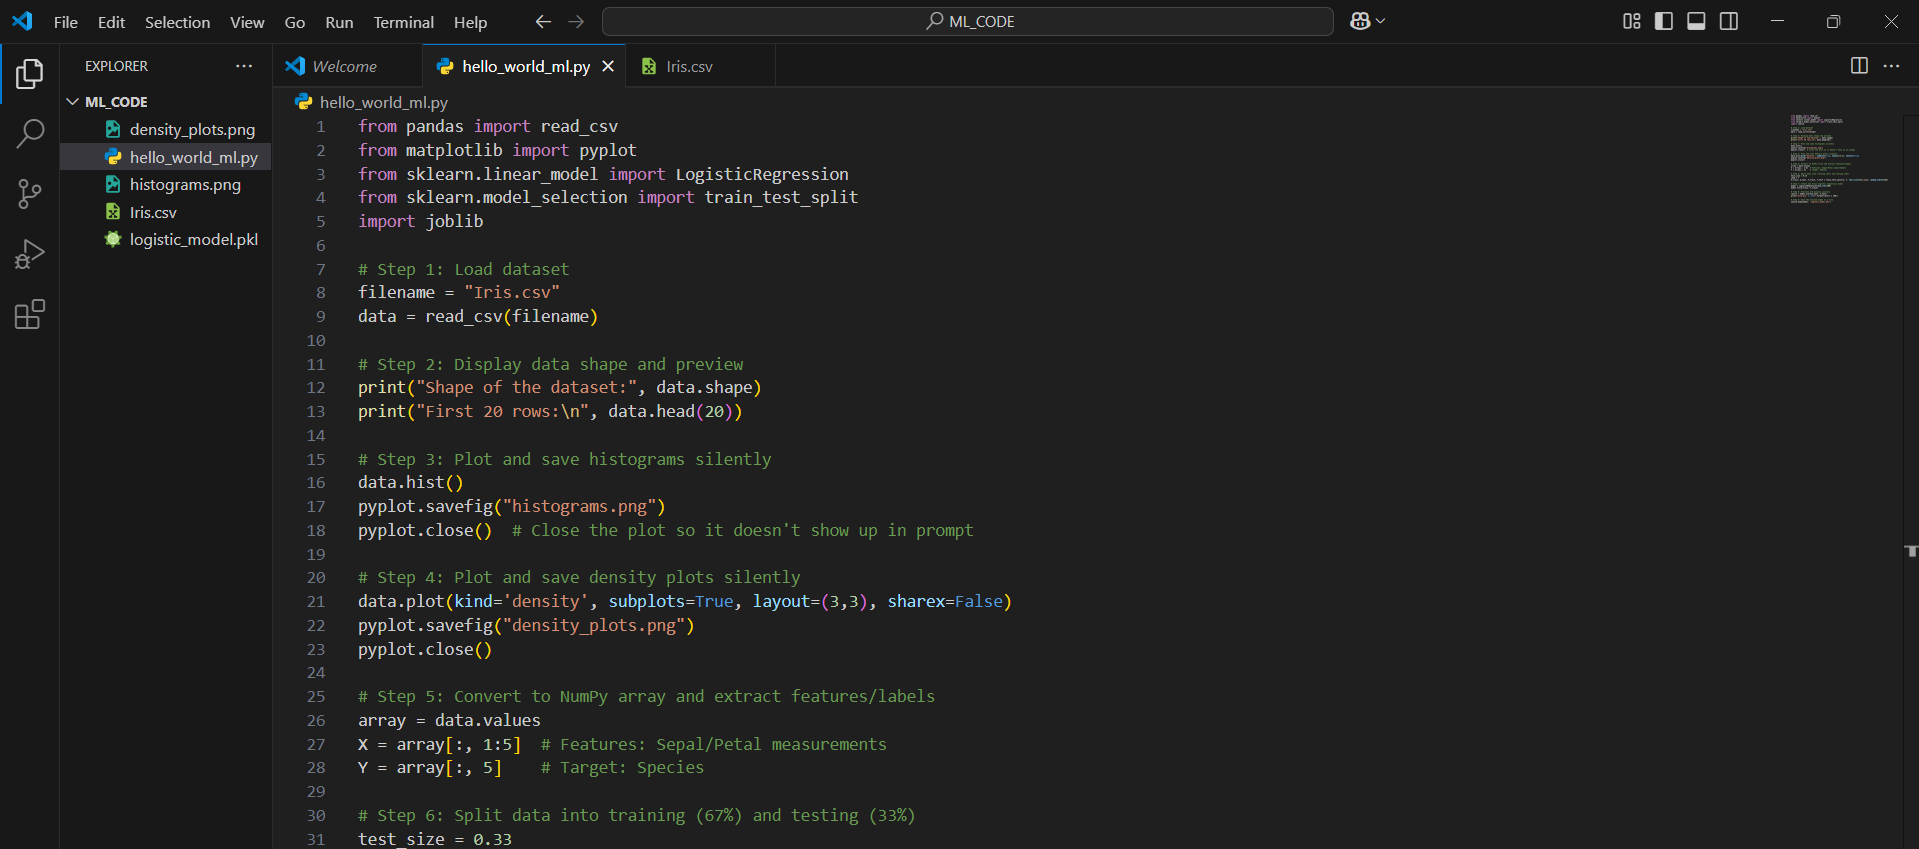Go forward using the right arrow
Screen dimensions: 1919x849
coord(577,21)
